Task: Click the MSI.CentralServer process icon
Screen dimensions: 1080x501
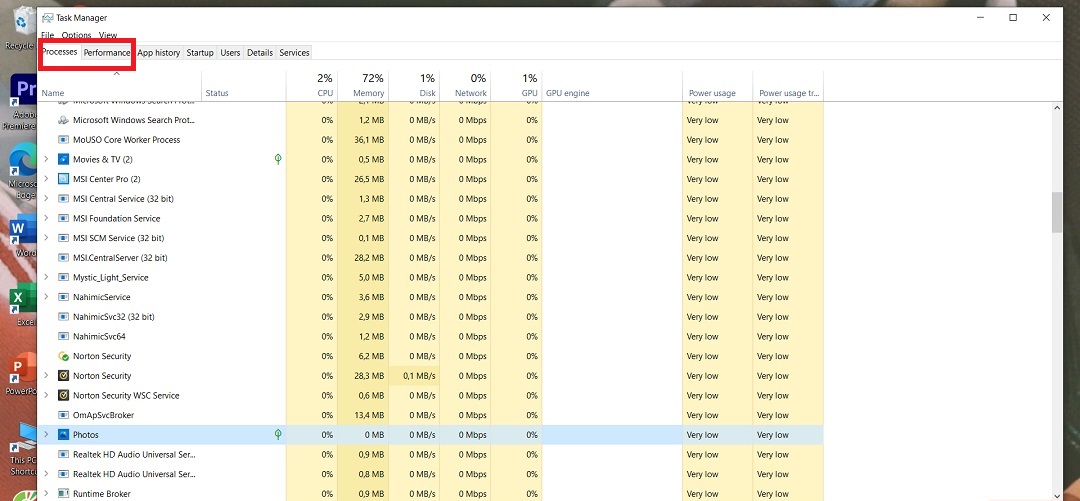Action: click(x=63, y=258)
